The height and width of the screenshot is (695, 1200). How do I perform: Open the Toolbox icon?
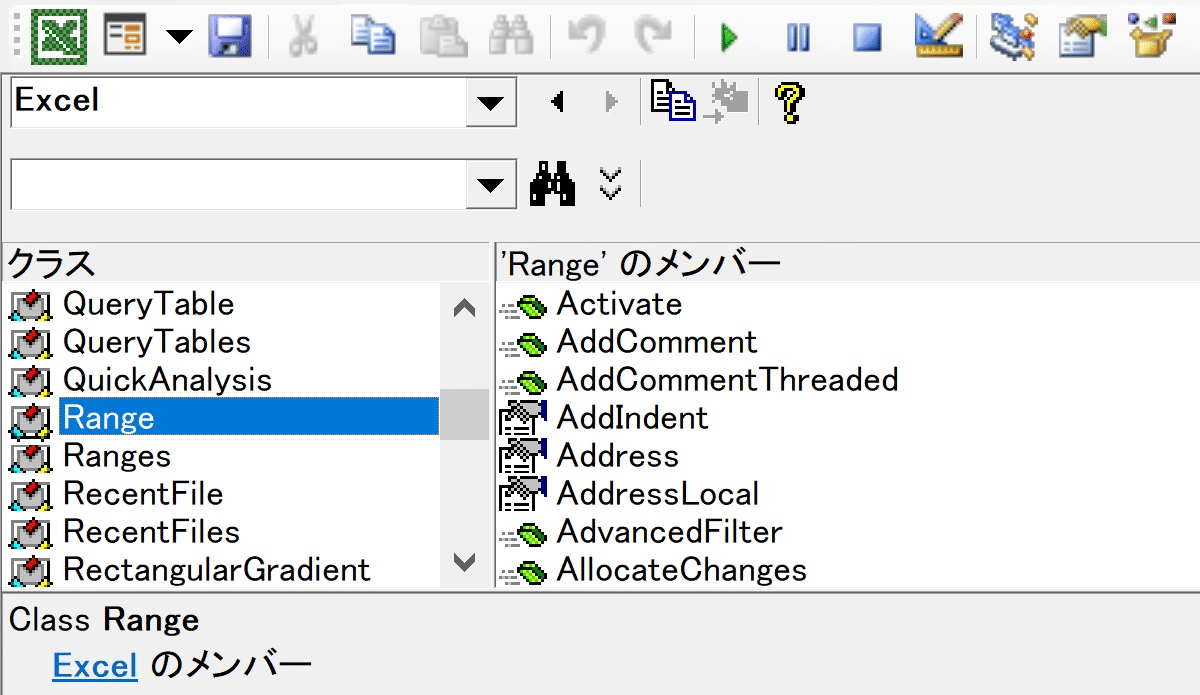point(1153,36)
